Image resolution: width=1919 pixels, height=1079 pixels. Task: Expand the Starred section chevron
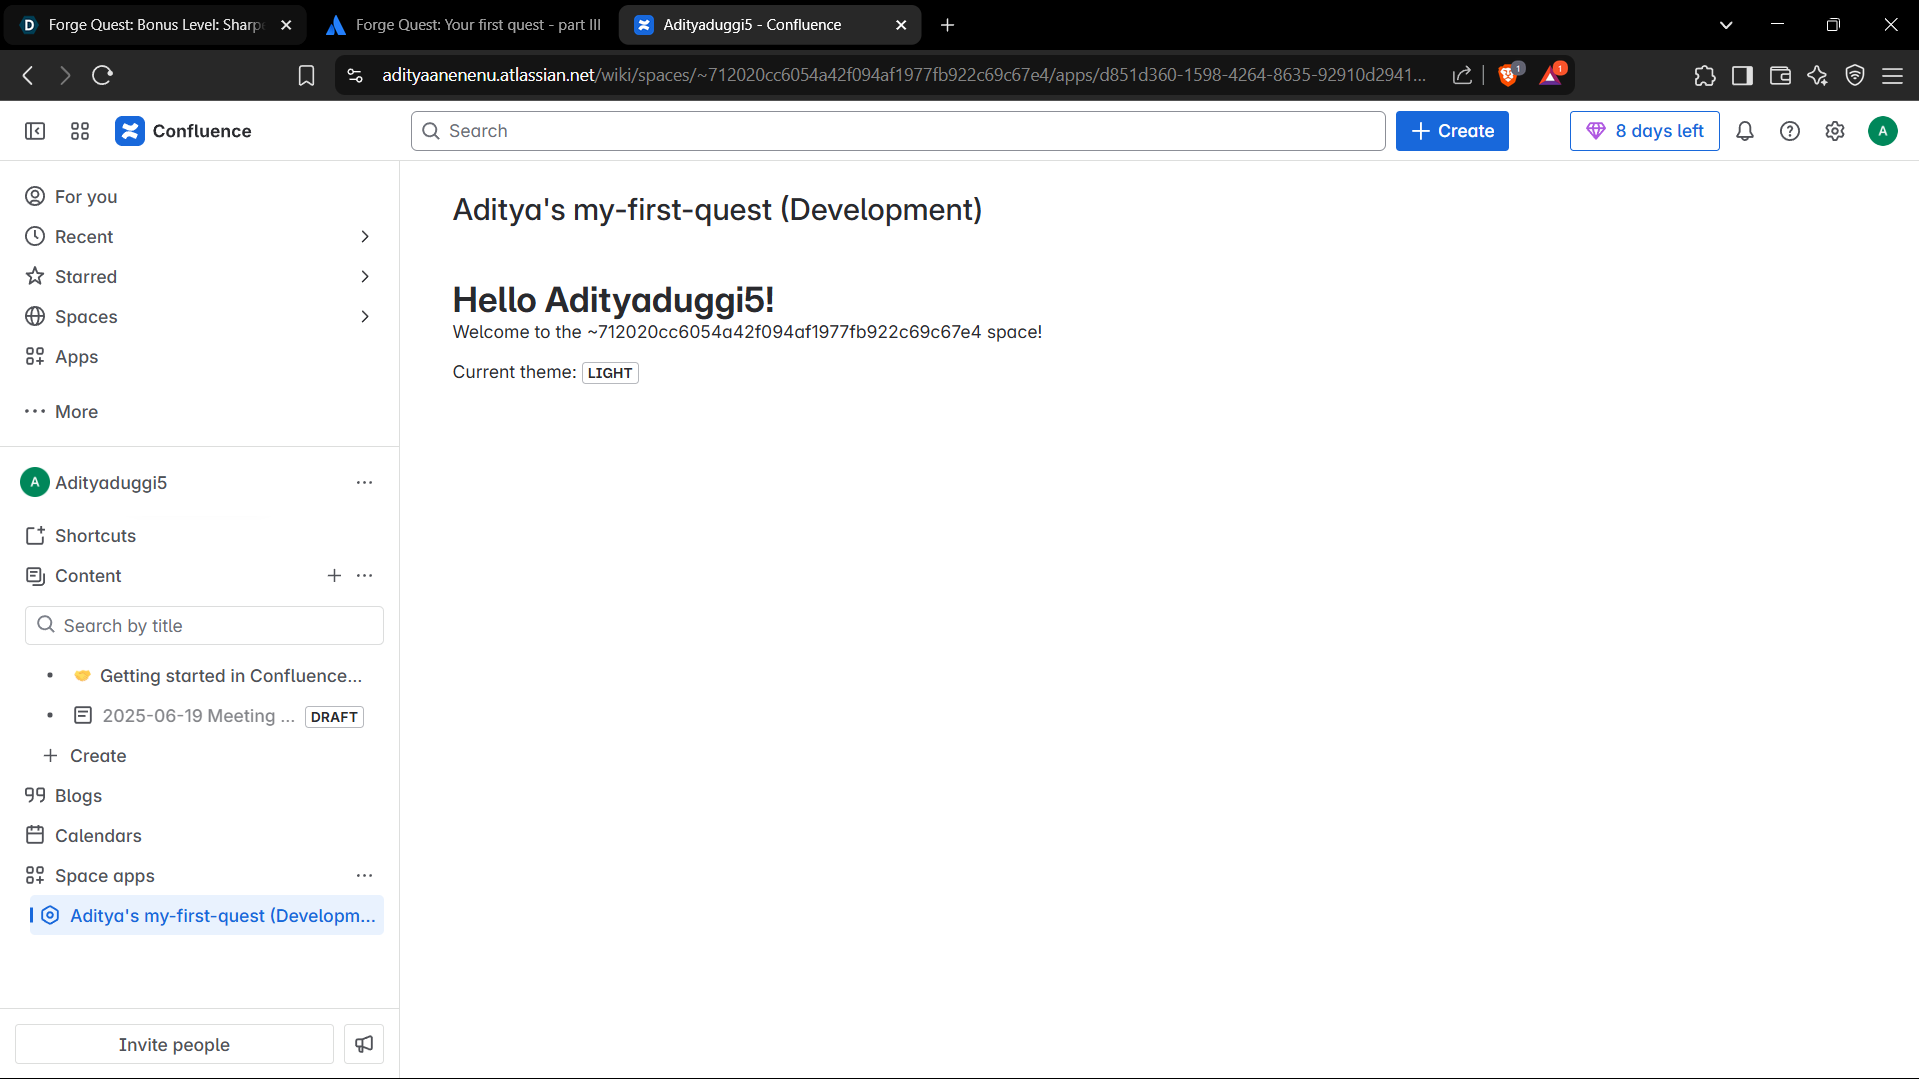pos(365,276)
